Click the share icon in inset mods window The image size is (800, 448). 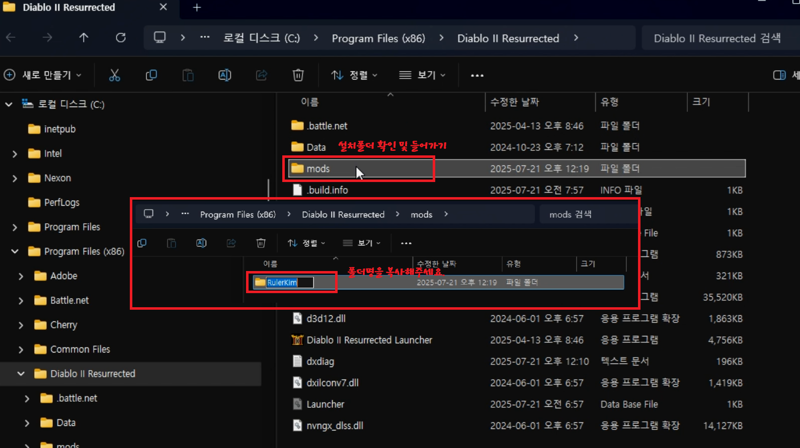pyautogui.click(x=231, y=243)
